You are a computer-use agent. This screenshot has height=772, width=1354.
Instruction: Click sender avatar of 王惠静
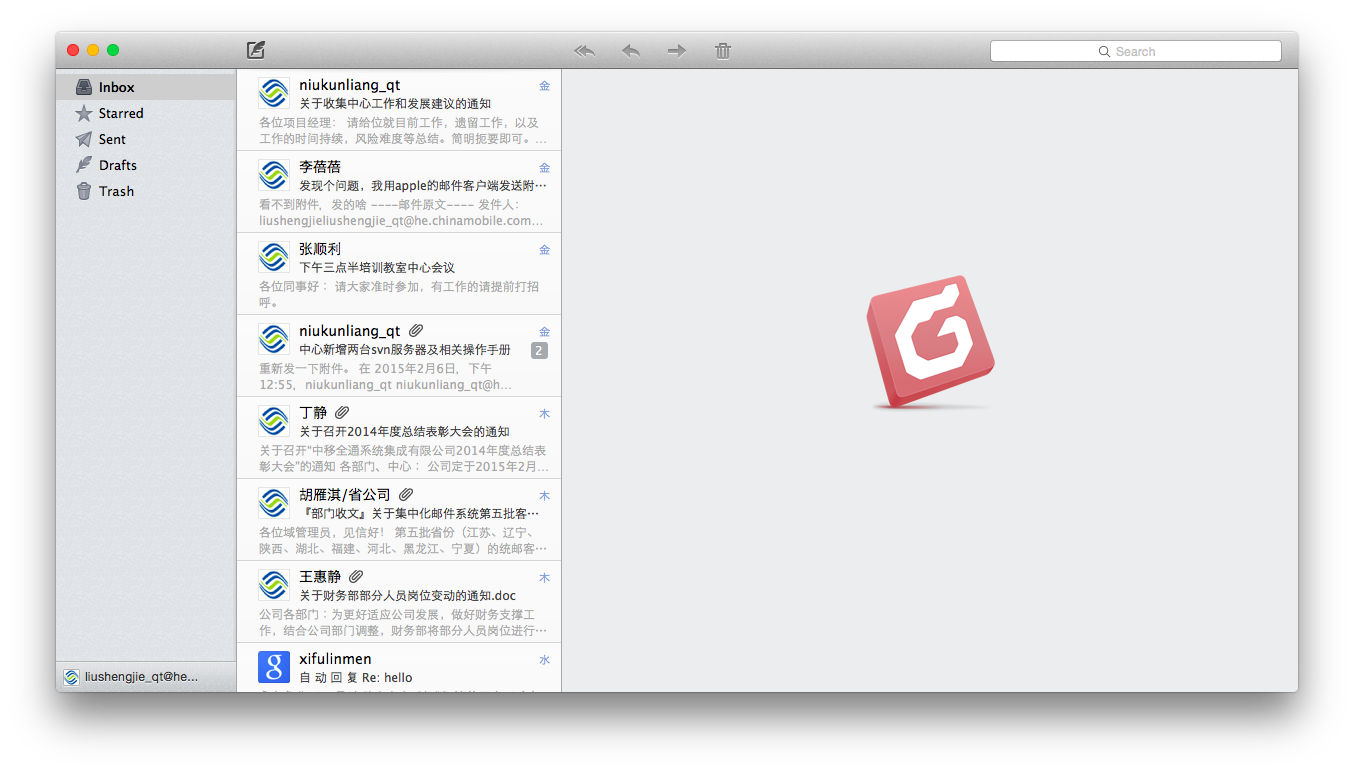[x=274, y=585]
